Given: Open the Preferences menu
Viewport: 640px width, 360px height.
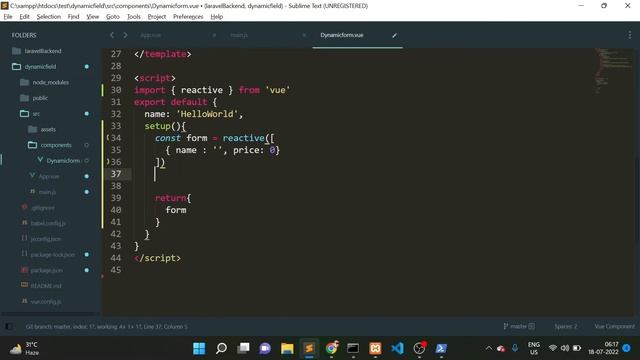Looking at the screenshot, I should click(188, 17).
